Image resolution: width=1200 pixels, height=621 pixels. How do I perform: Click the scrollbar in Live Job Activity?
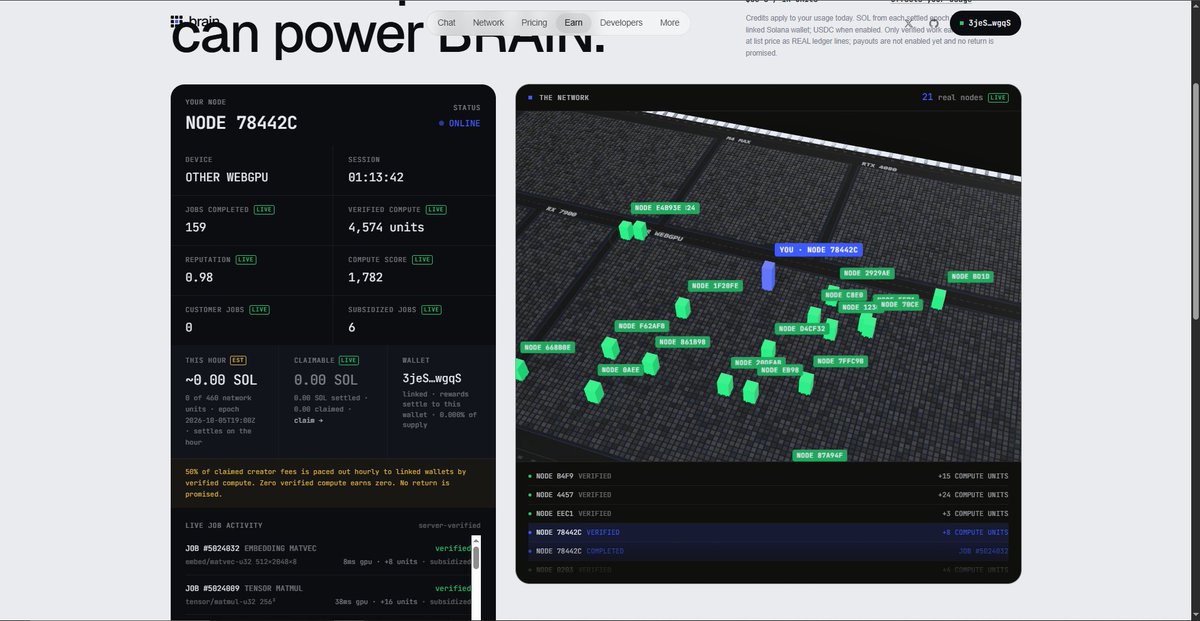tap(476, 558)
